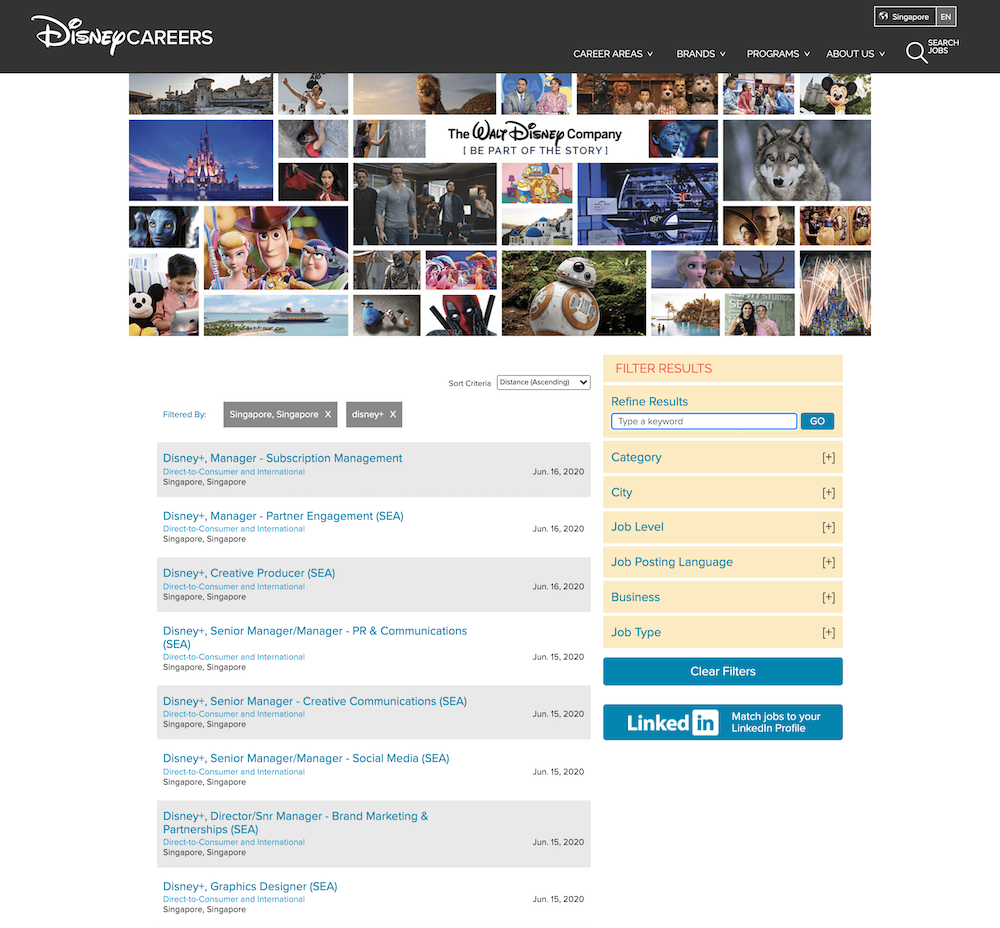Click the Search Jobs magnifying glass icon

[x=917, y=52]
